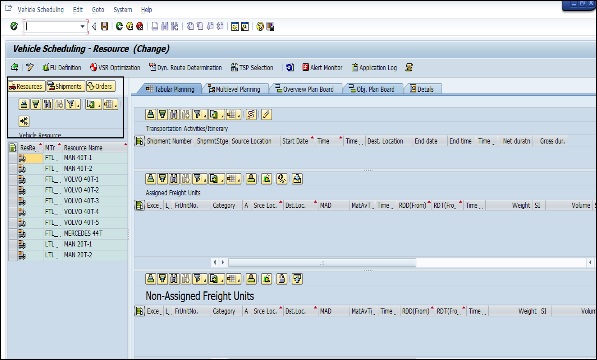Click the Subtotal S icon in Transportation Activities toolbar

click(x=251, y=114)
